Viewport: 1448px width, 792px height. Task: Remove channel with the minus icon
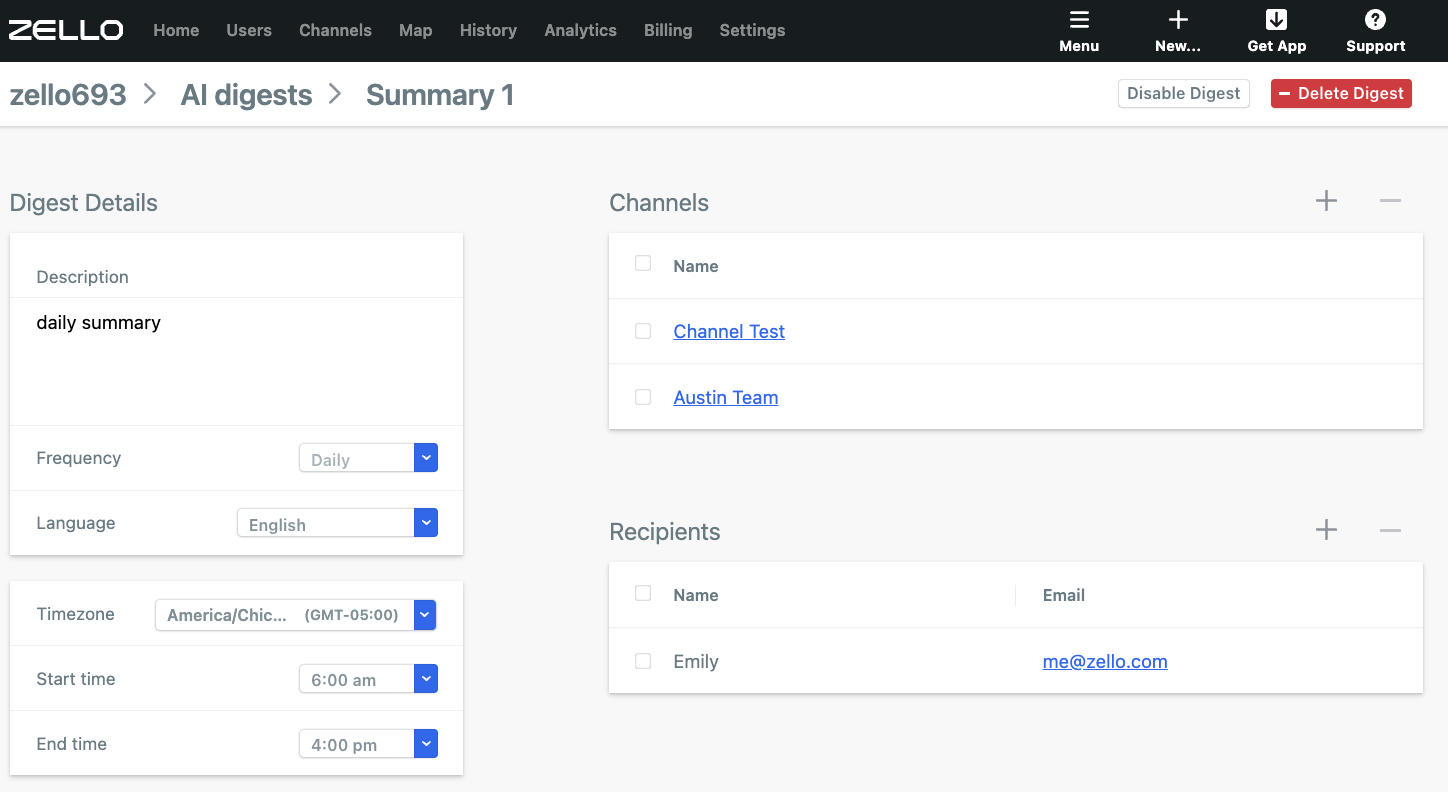1390,201
